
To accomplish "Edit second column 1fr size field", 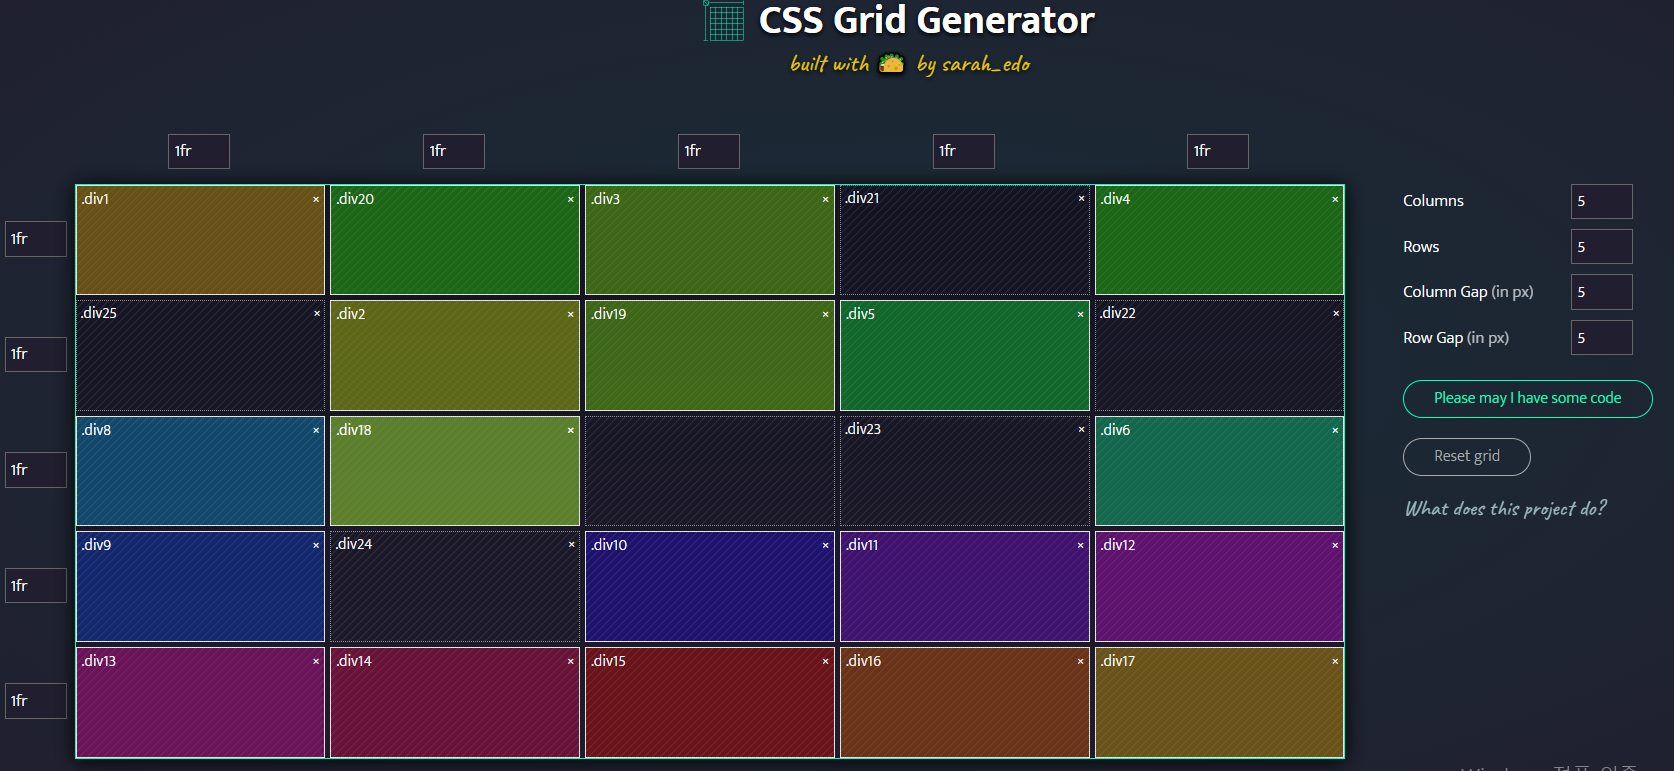I will point(454,151).
